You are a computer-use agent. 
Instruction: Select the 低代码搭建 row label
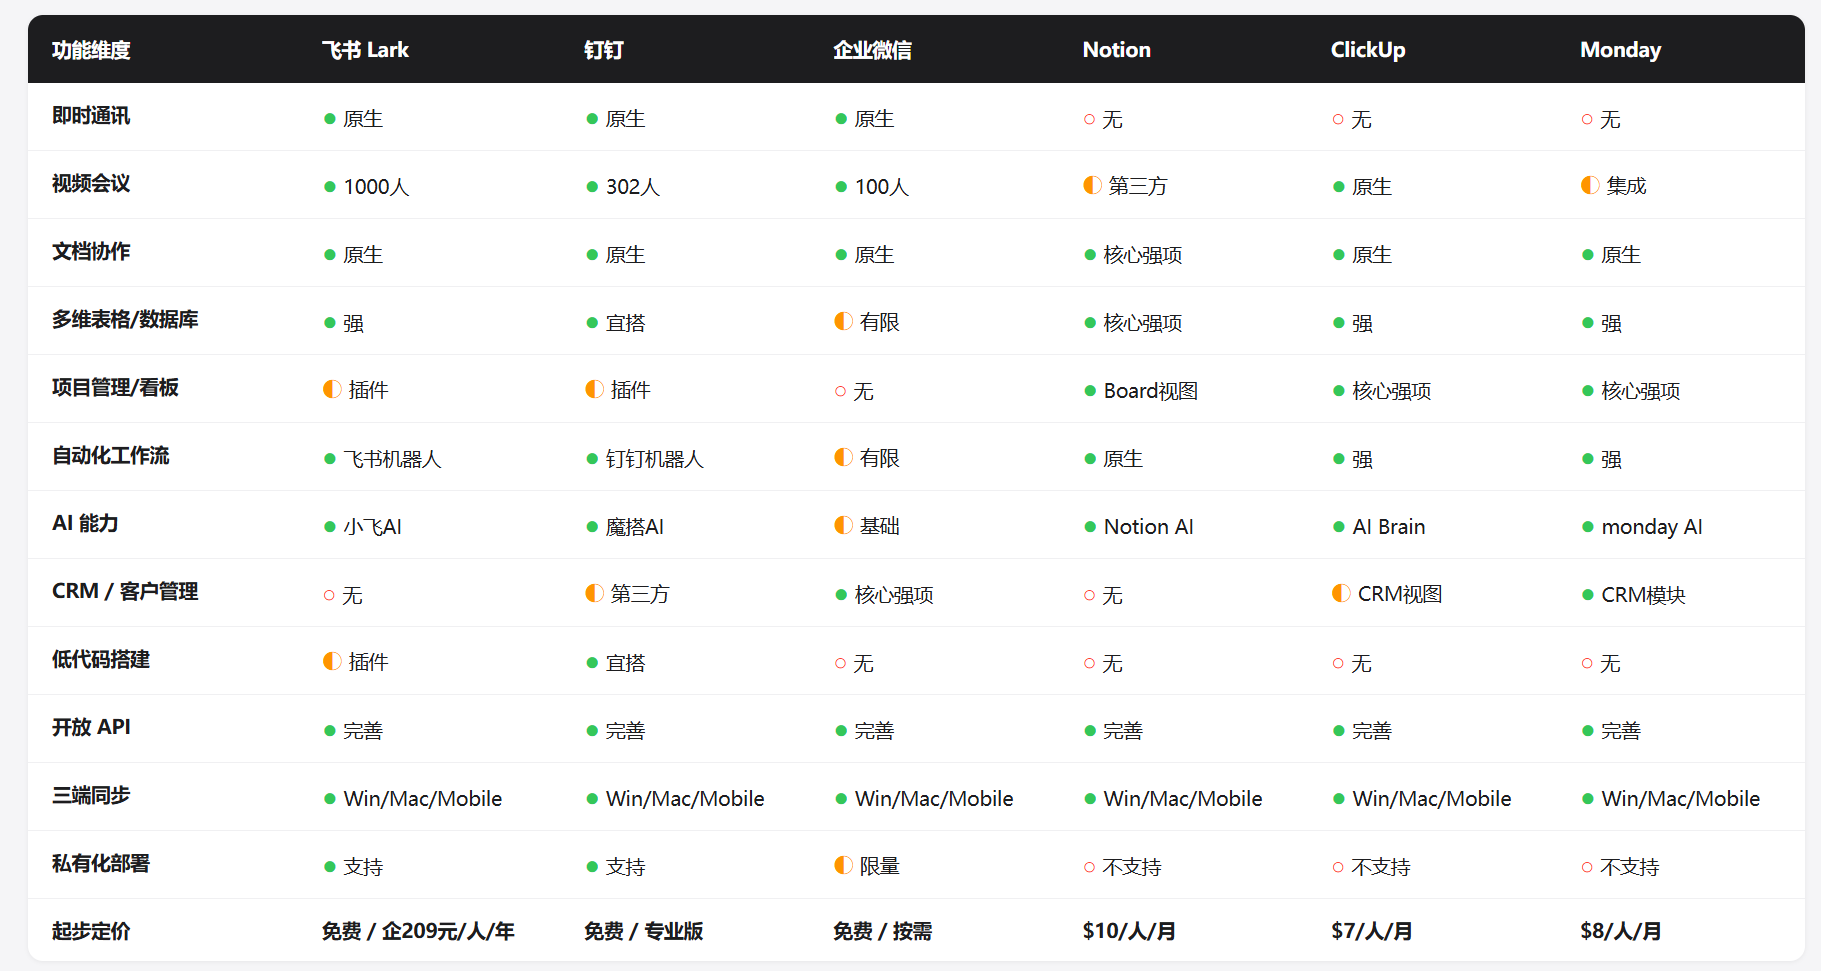coord(101,660)
